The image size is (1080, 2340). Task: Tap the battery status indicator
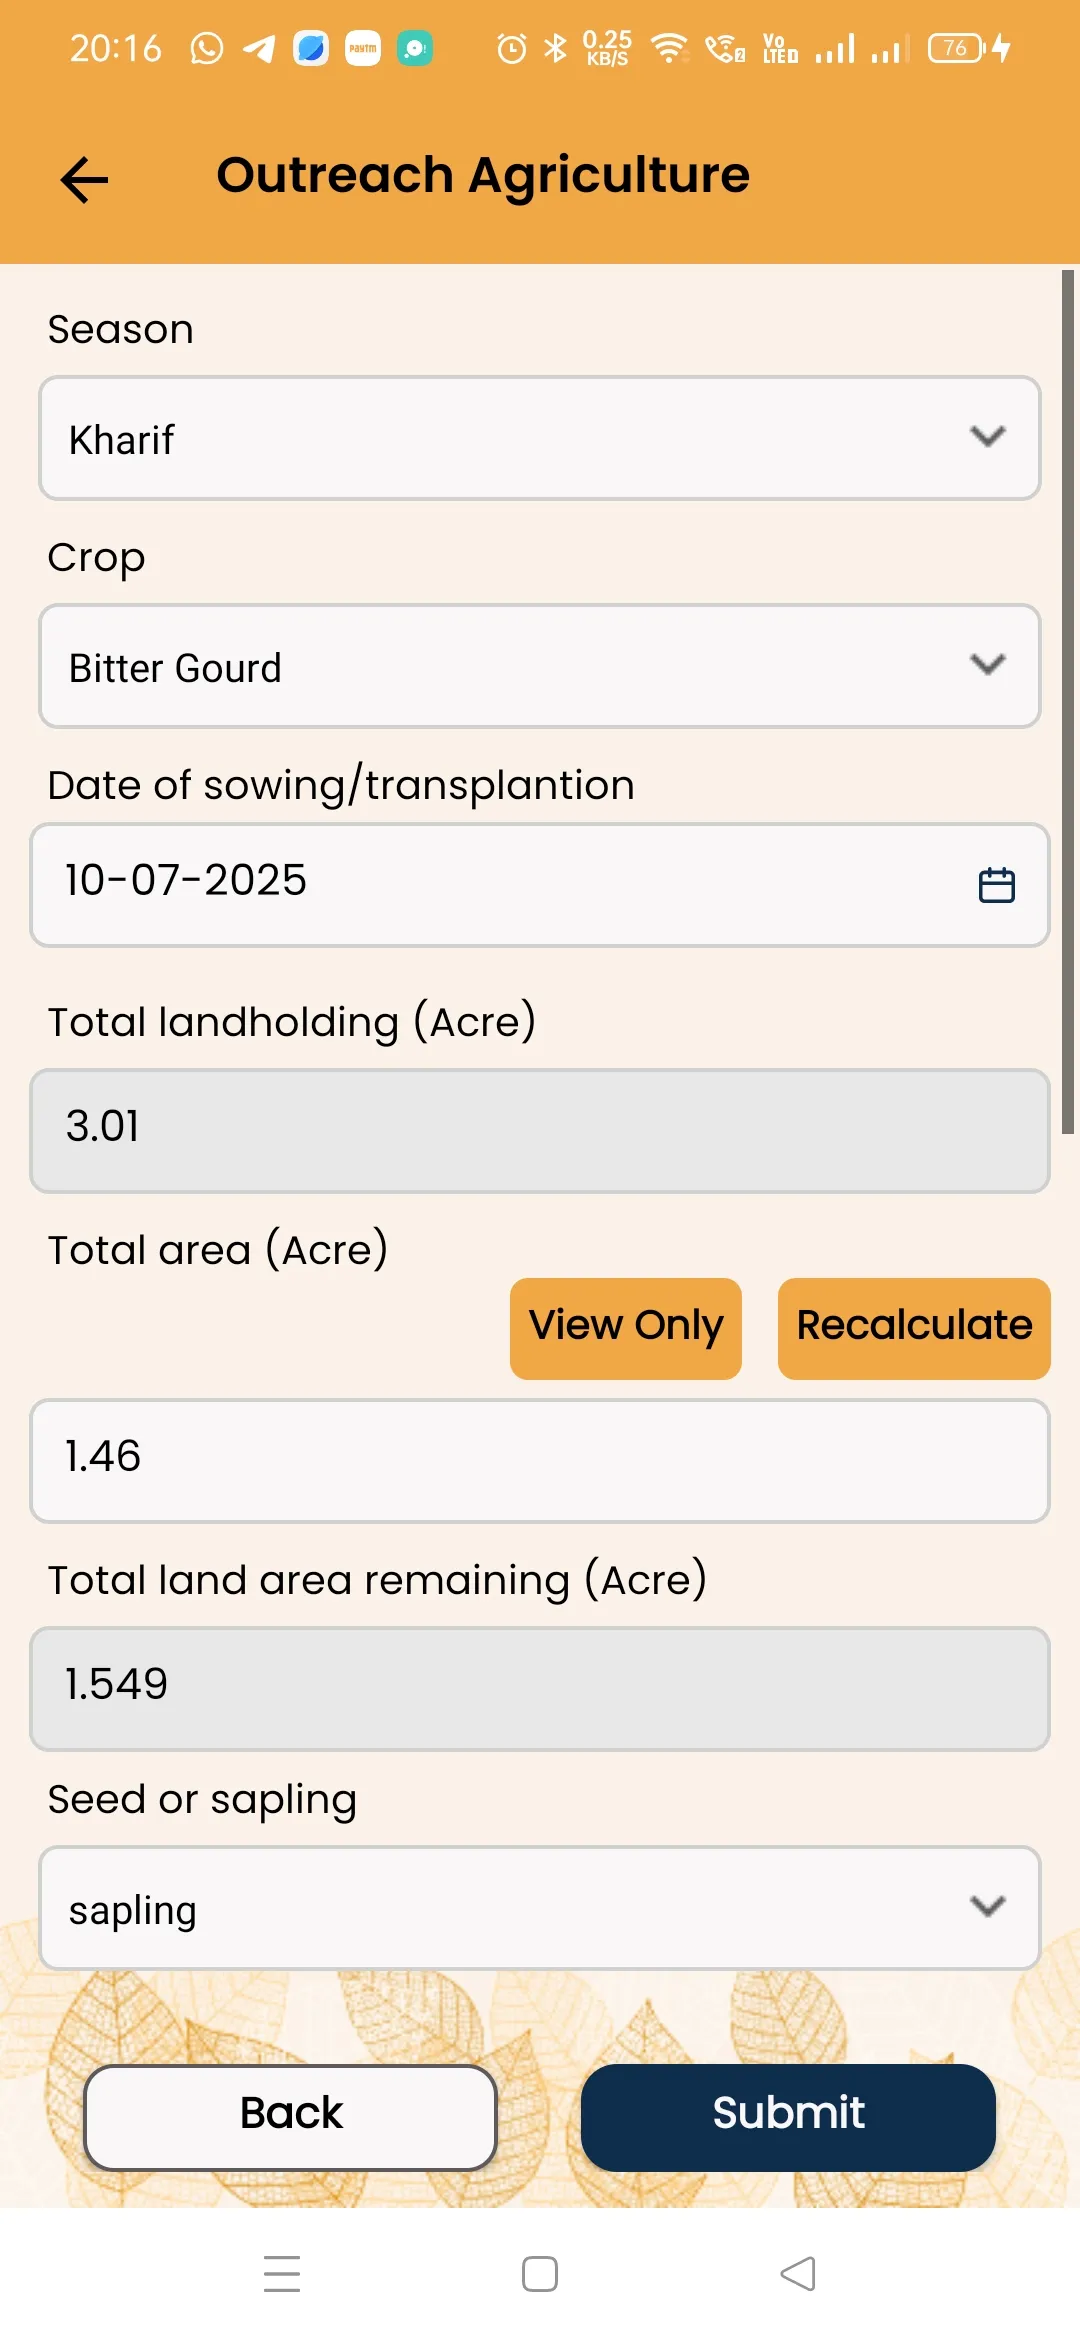point(957,48)
